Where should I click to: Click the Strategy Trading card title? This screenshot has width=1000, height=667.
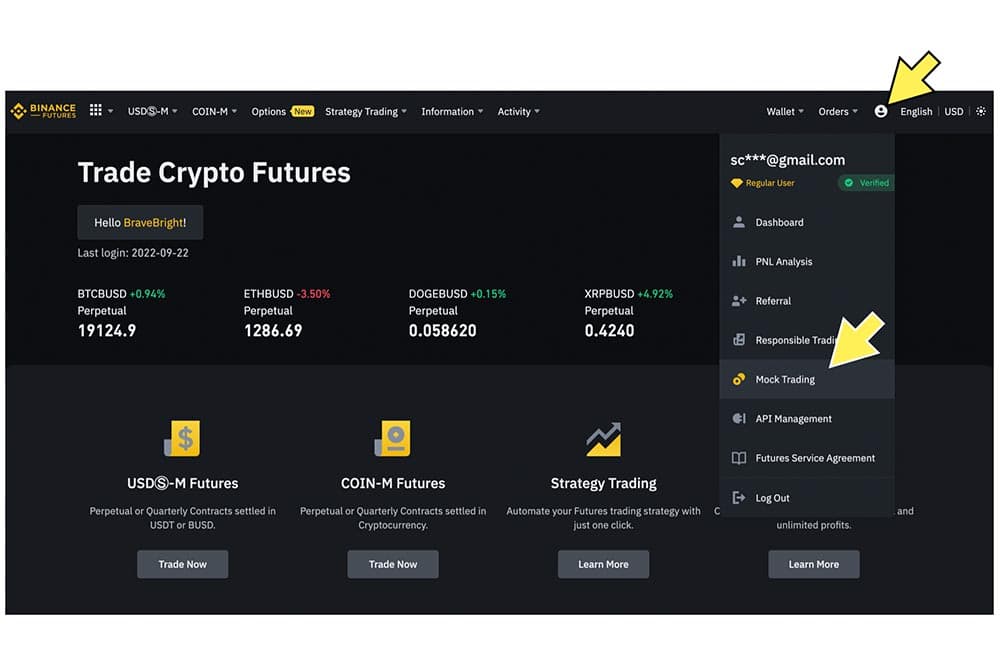[x=603, y=483]
